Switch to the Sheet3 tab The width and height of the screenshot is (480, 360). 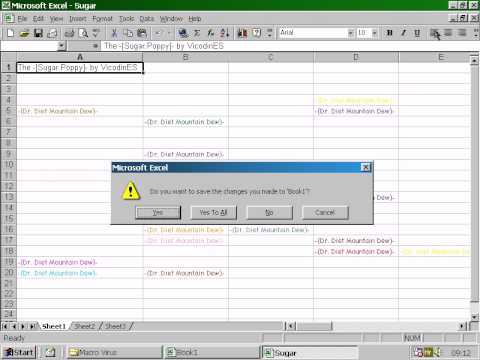point(115,326)
